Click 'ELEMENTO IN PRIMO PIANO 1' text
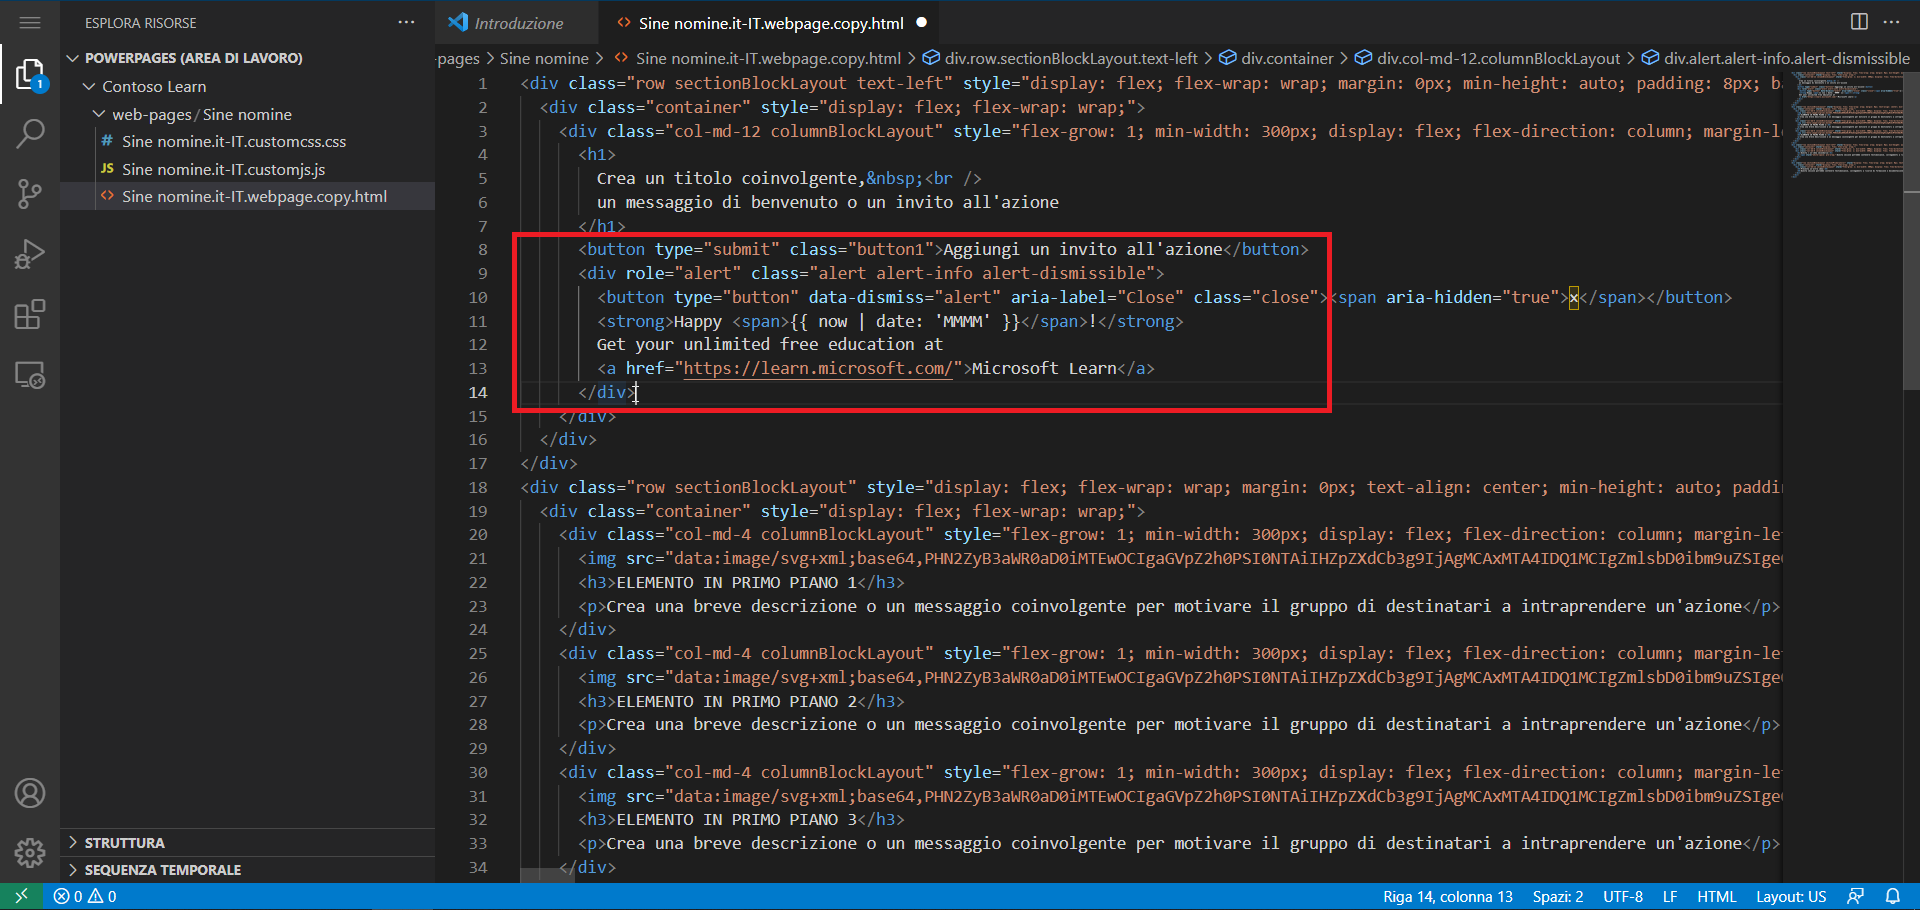 (736, 583)
